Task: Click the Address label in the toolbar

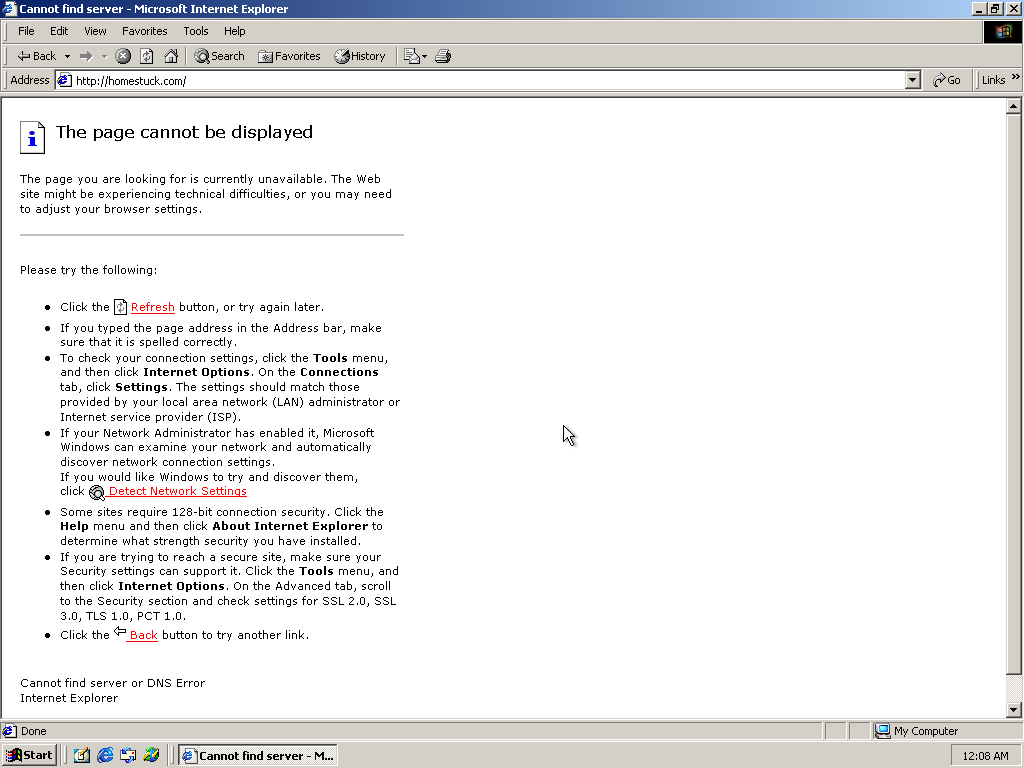Action: coord(29,80)
